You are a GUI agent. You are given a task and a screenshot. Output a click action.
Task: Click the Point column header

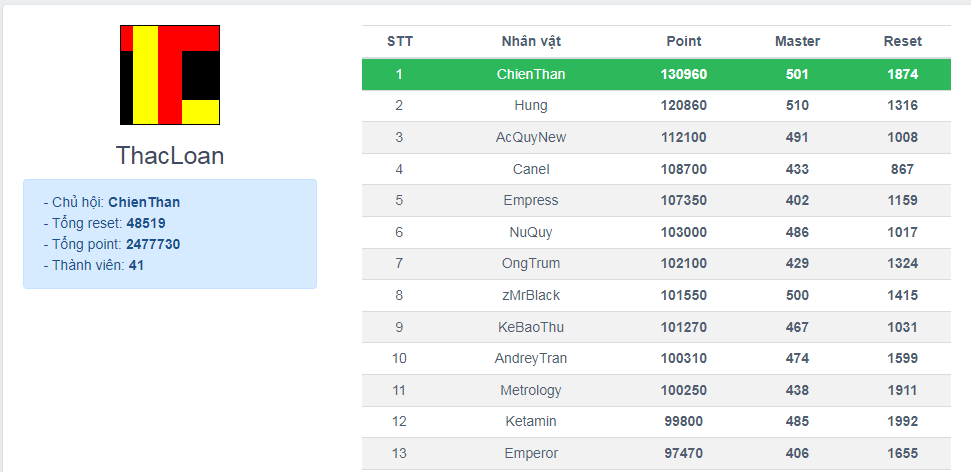coord(684,41)
